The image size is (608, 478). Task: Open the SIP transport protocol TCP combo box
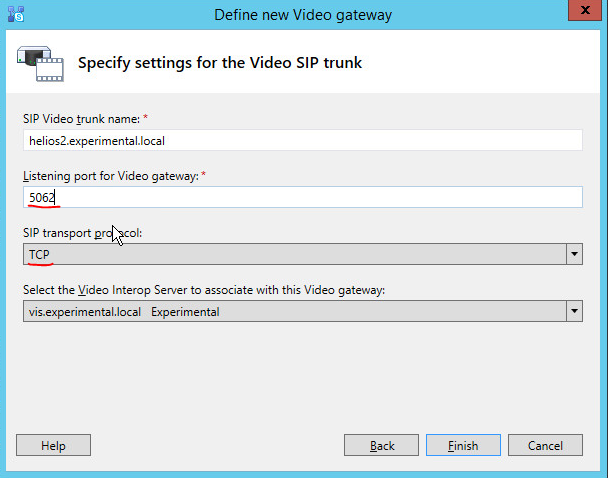[x=294, y=255]
